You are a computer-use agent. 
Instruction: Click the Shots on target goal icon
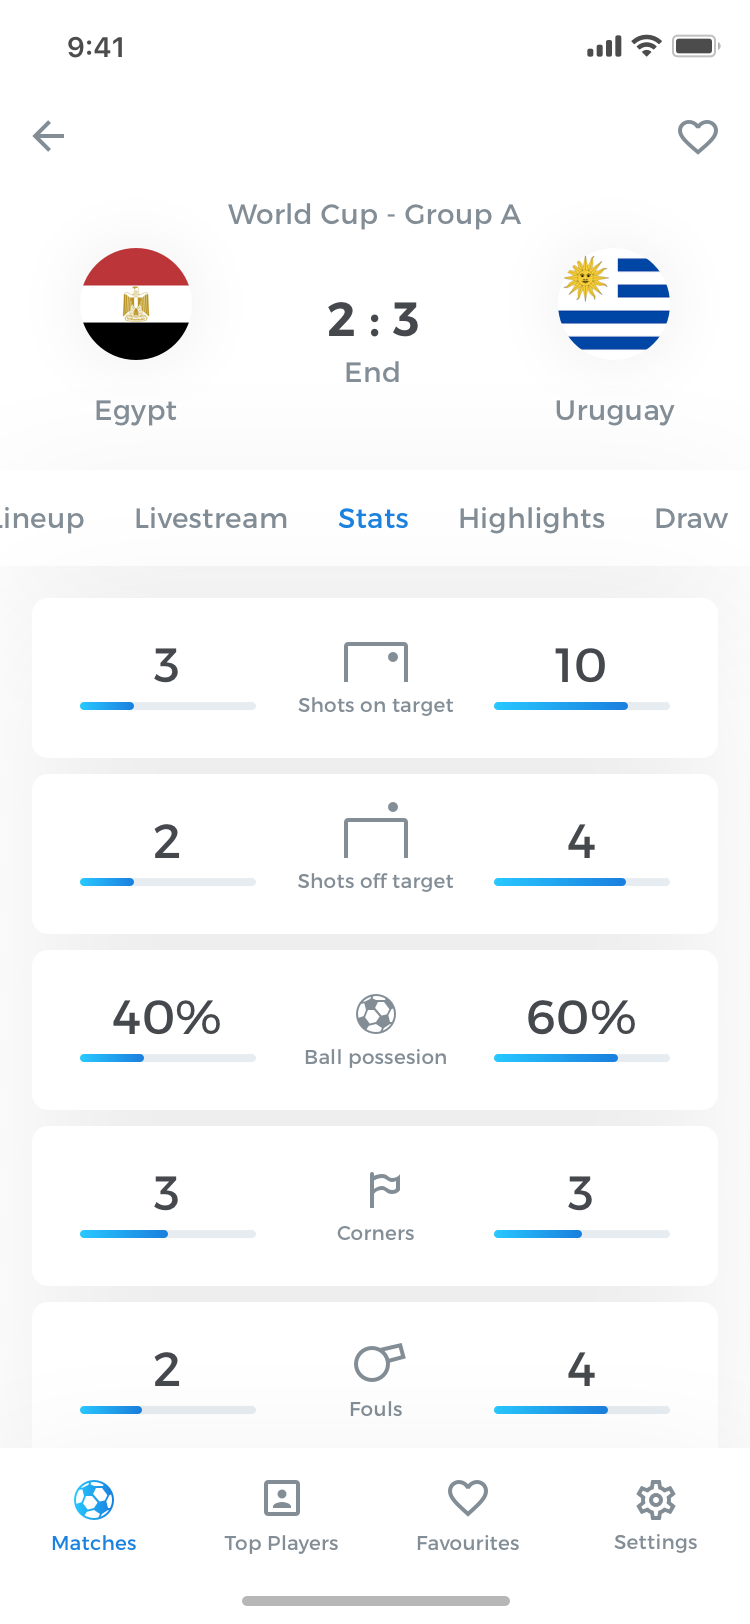[376, 663]
